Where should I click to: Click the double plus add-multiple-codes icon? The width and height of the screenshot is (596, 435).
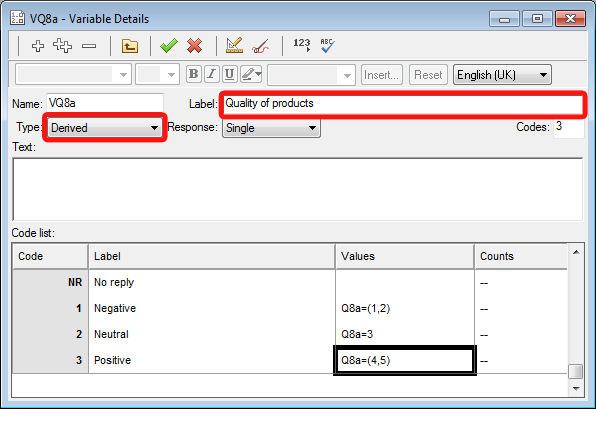point(62,46)
